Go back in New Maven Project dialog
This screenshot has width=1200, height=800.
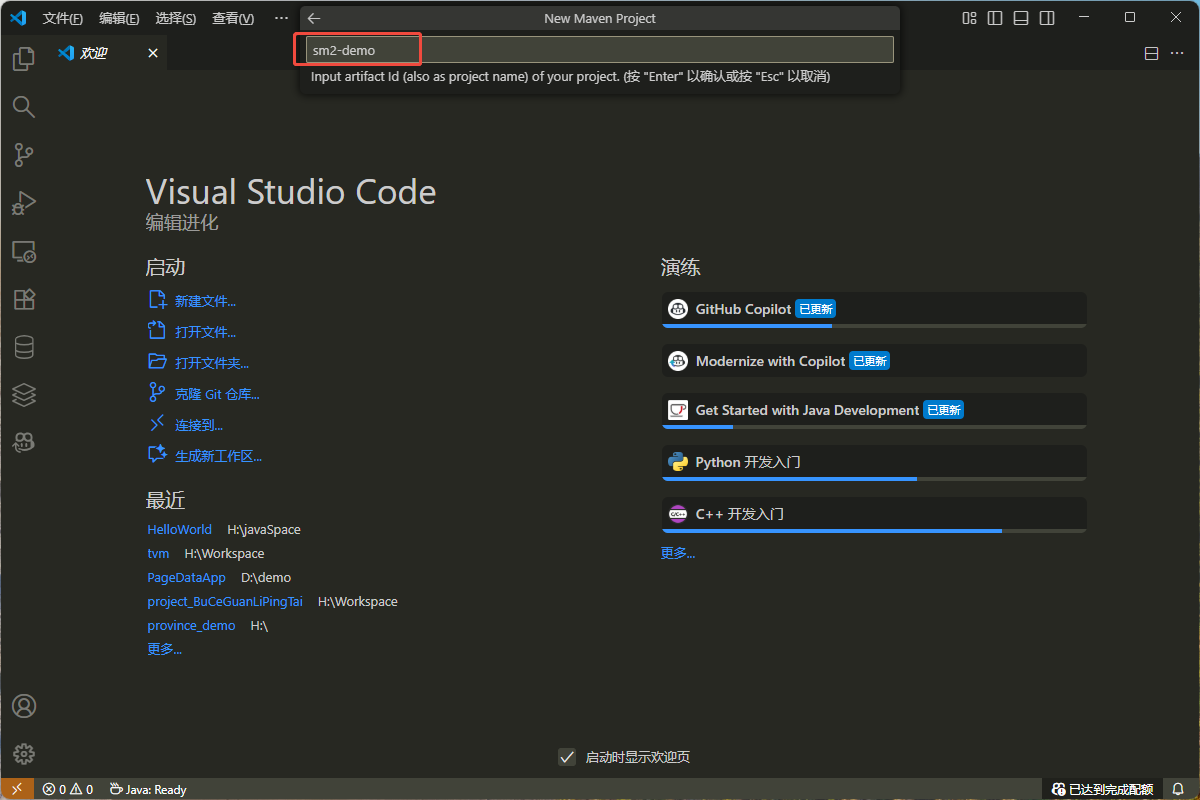(314, 18)
